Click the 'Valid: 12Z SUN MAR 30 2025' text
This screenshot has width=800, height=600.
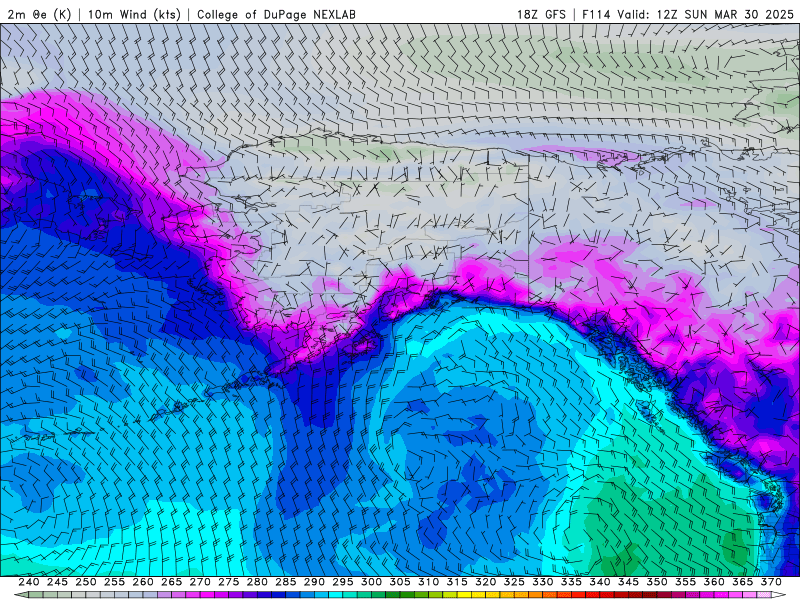[706, 14]
